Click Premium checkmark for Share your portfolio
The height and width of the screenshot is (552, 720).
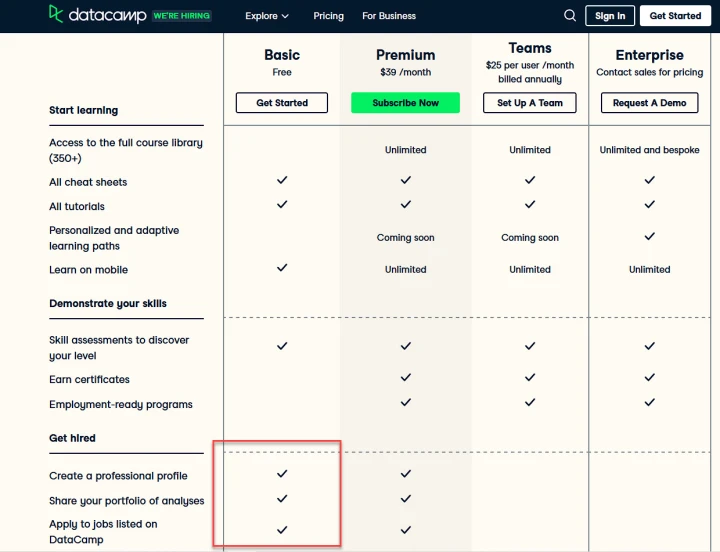pos(405,498)
